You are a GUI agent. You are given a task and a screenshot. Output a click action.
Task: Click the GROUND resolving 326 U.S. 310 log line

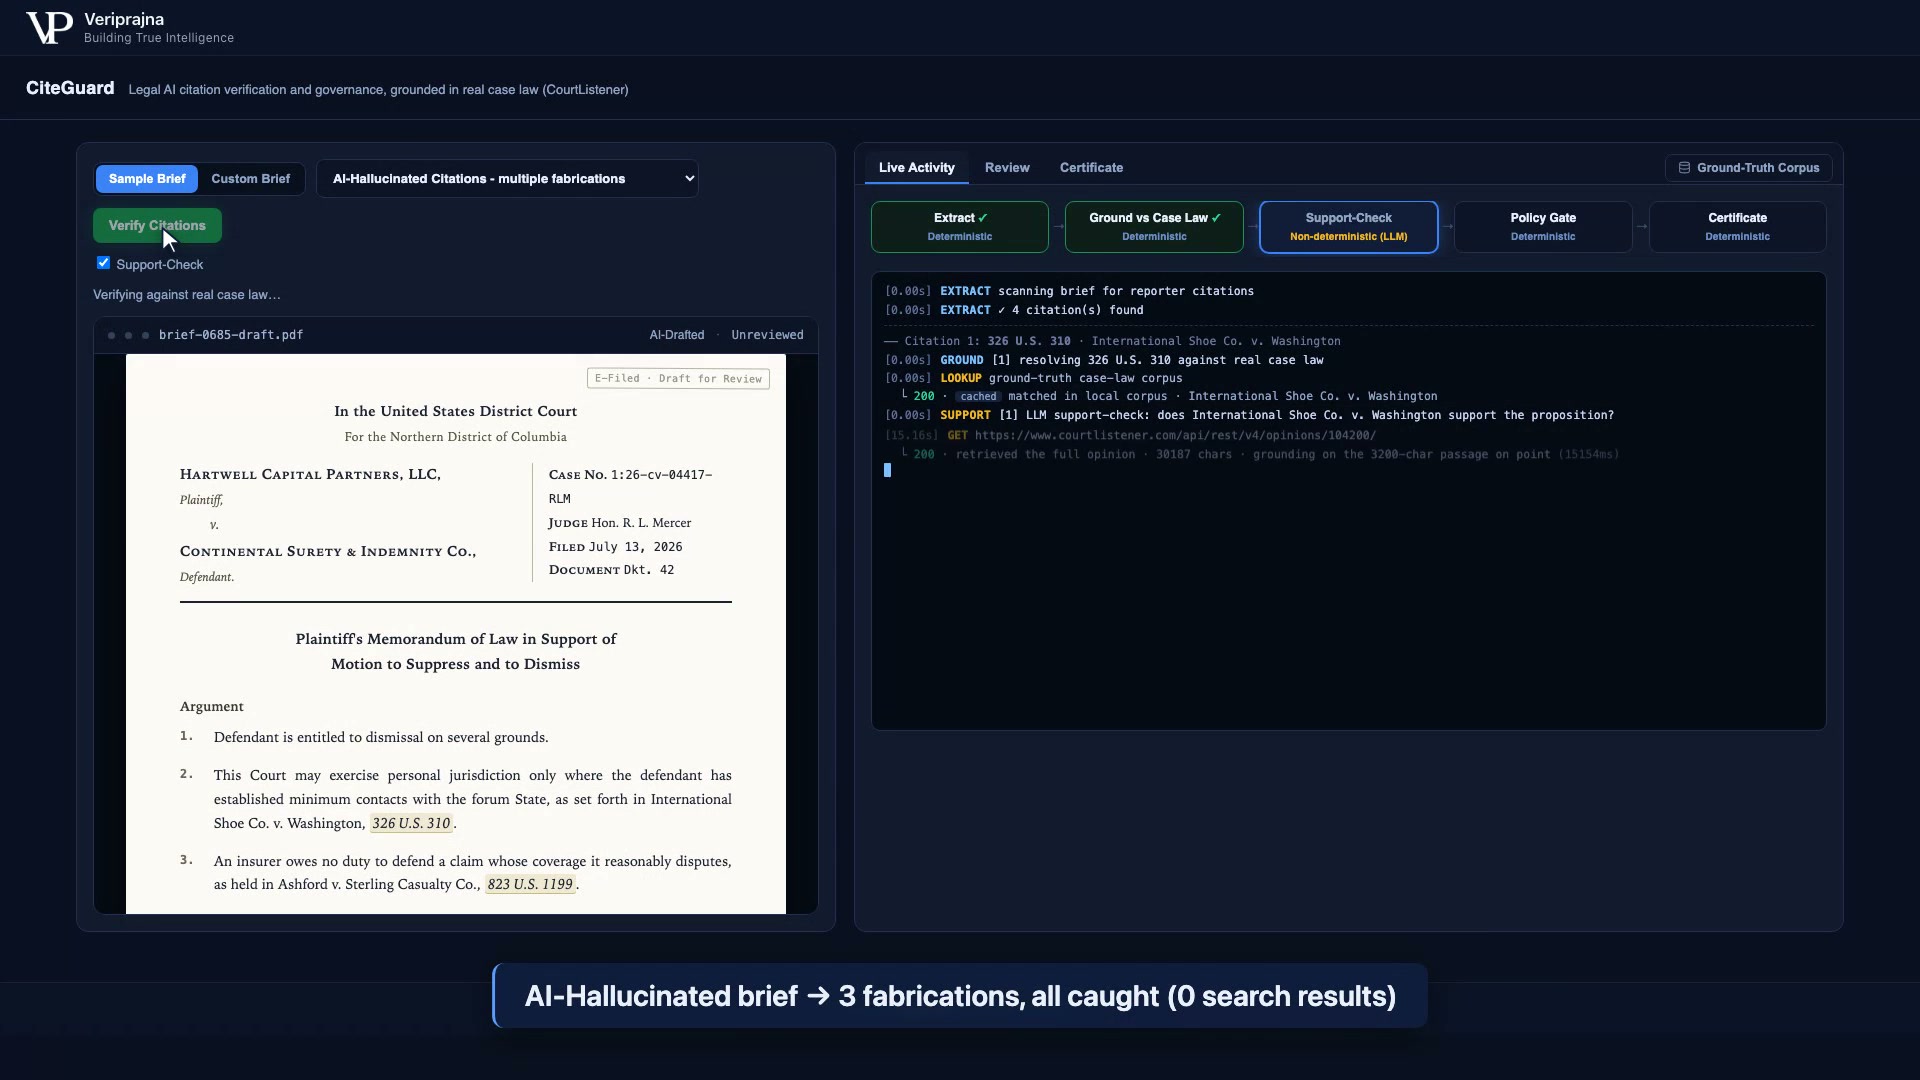tap(1104, 361)
